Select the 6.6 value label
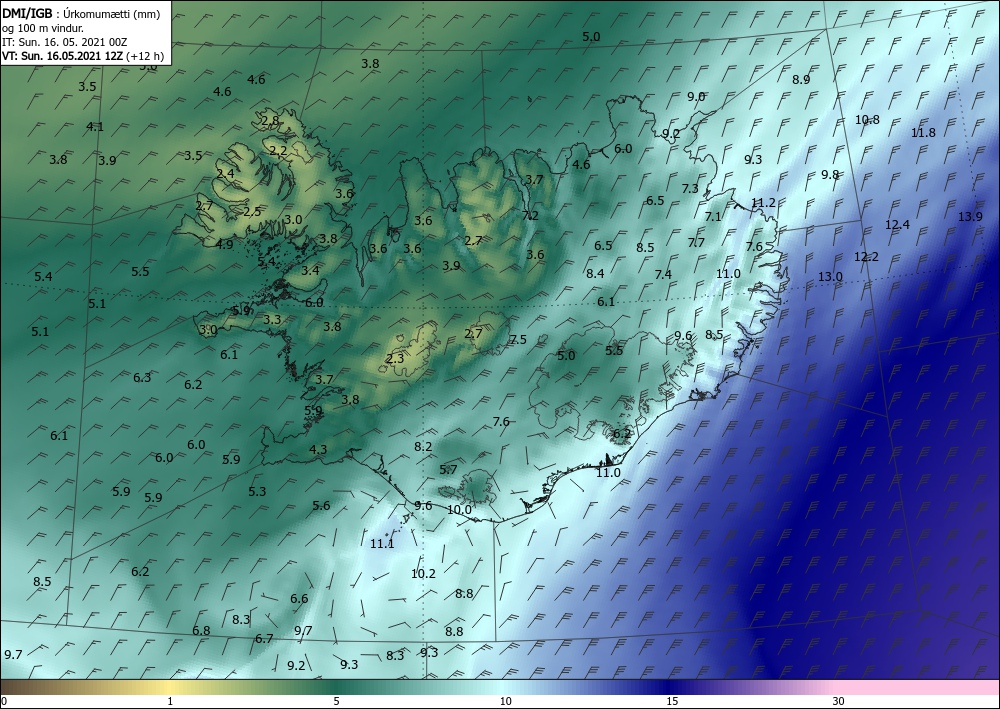The image size is (1000, 709). (x=299, y=599)
